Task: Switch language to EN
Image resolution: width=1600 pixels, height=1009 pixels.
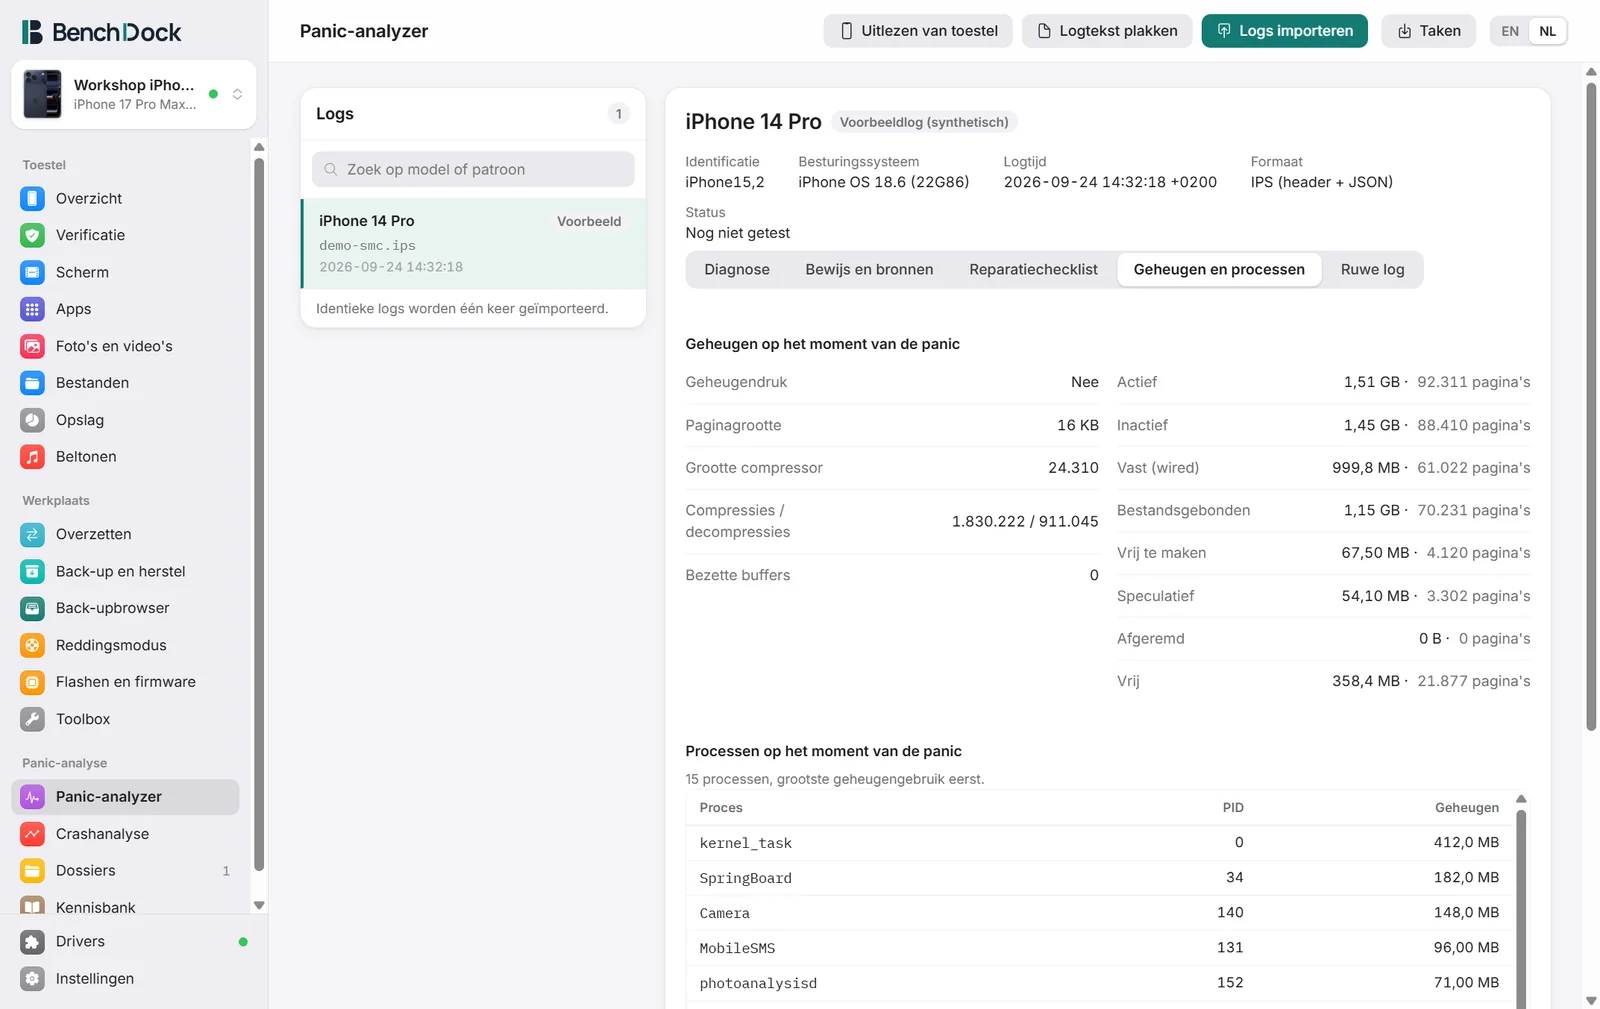Action: pyautogui.click(x=1510, y=31)
